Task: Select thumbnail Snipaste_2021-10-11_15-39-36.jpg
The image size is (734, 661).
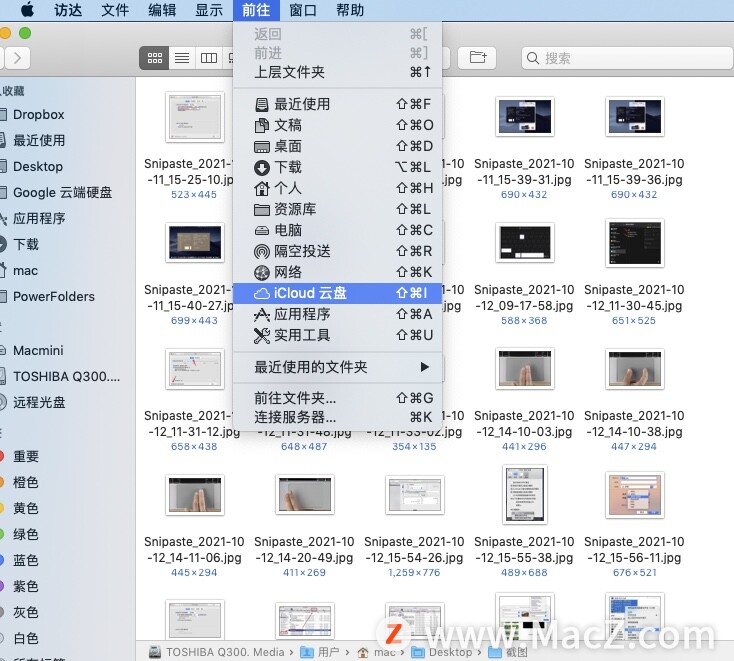Action: (634, 117)
